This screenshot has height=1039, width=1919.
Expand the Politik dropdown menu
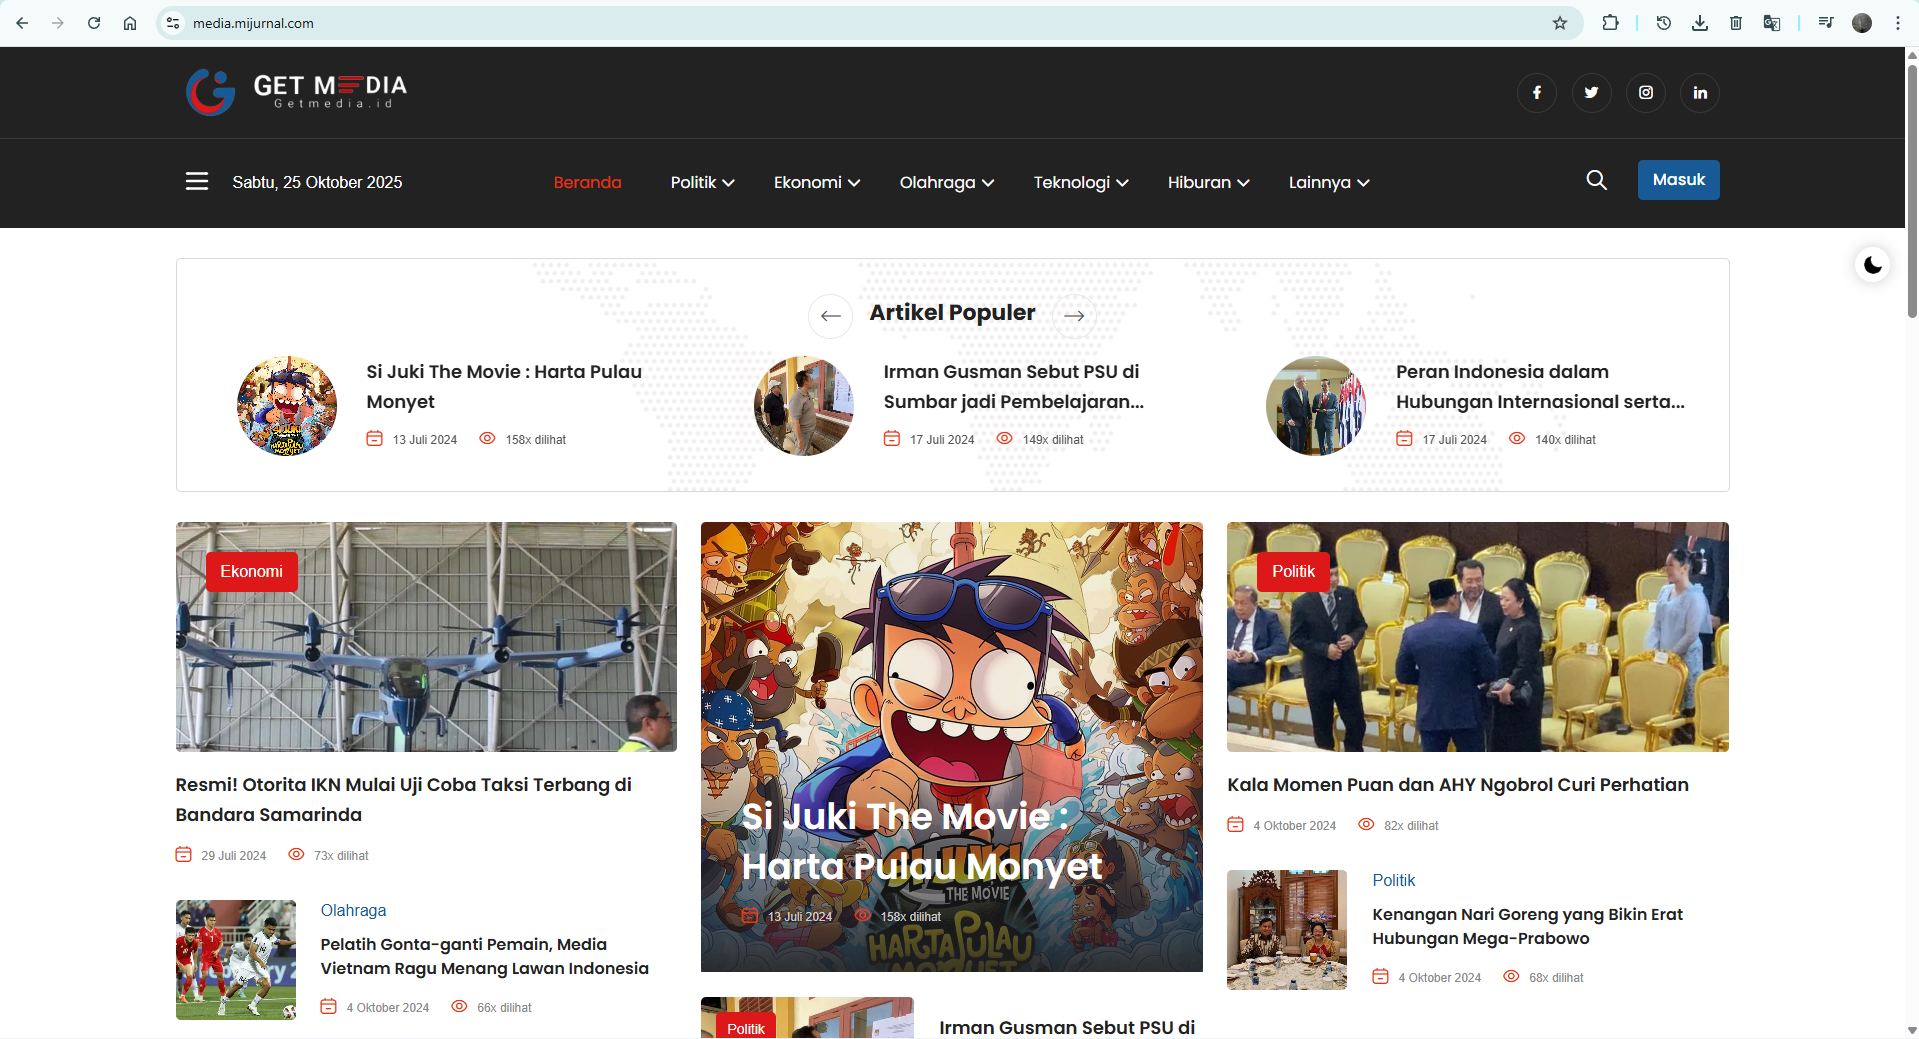point(702,182)
